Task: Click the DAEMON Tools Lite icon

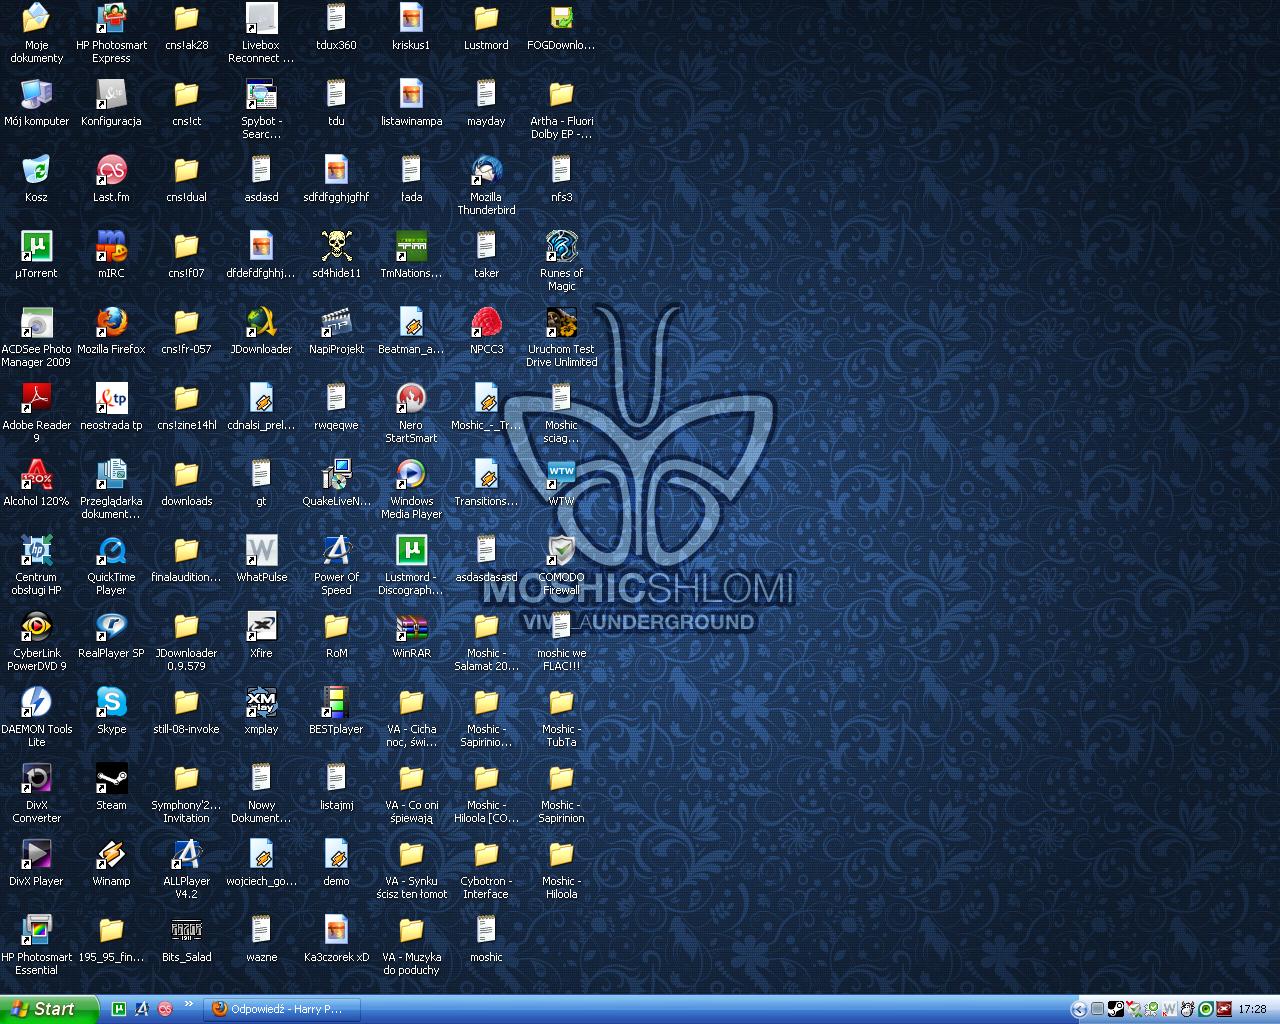Action: pos(36,703)
